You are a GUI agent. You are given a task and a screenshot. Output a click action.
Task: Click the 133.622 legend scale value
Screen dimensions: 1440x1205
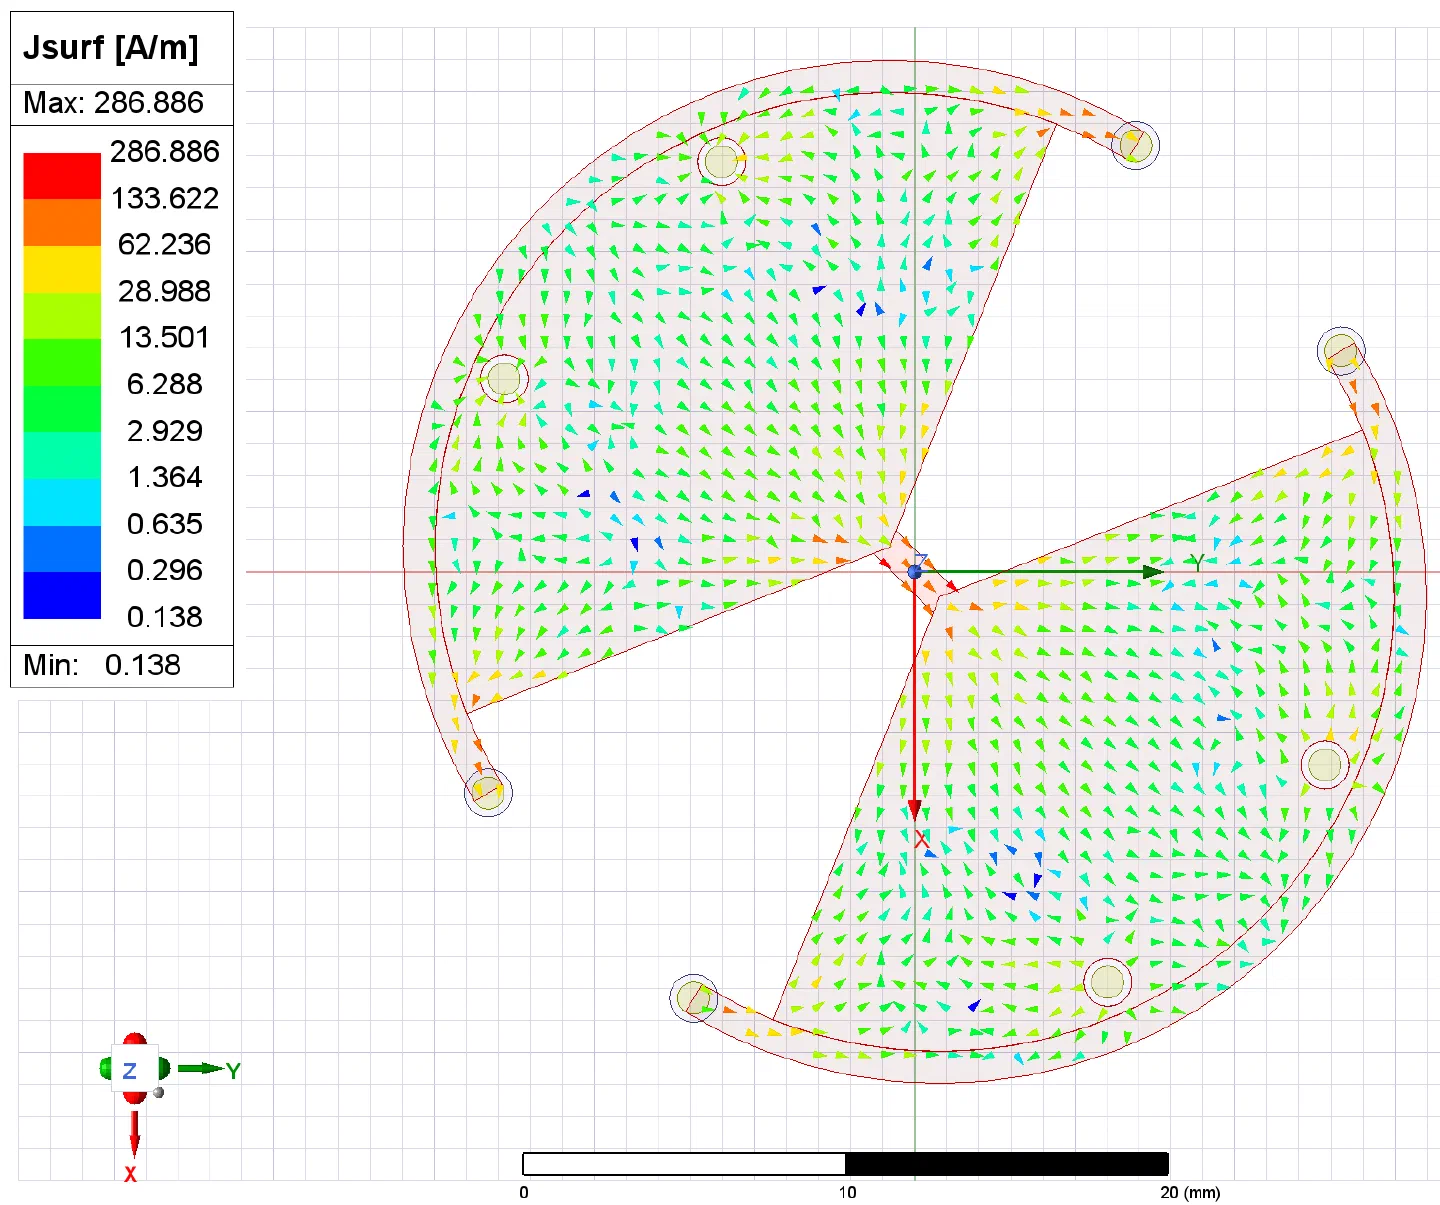[x=165, y=198]
